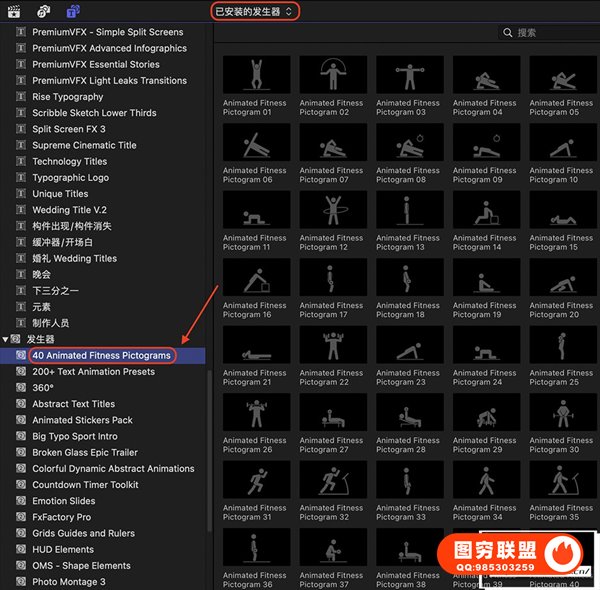The image size is (600, 590).
Task: Click the generator icon beside HUD Elements
Action: [x=21, y=550]
